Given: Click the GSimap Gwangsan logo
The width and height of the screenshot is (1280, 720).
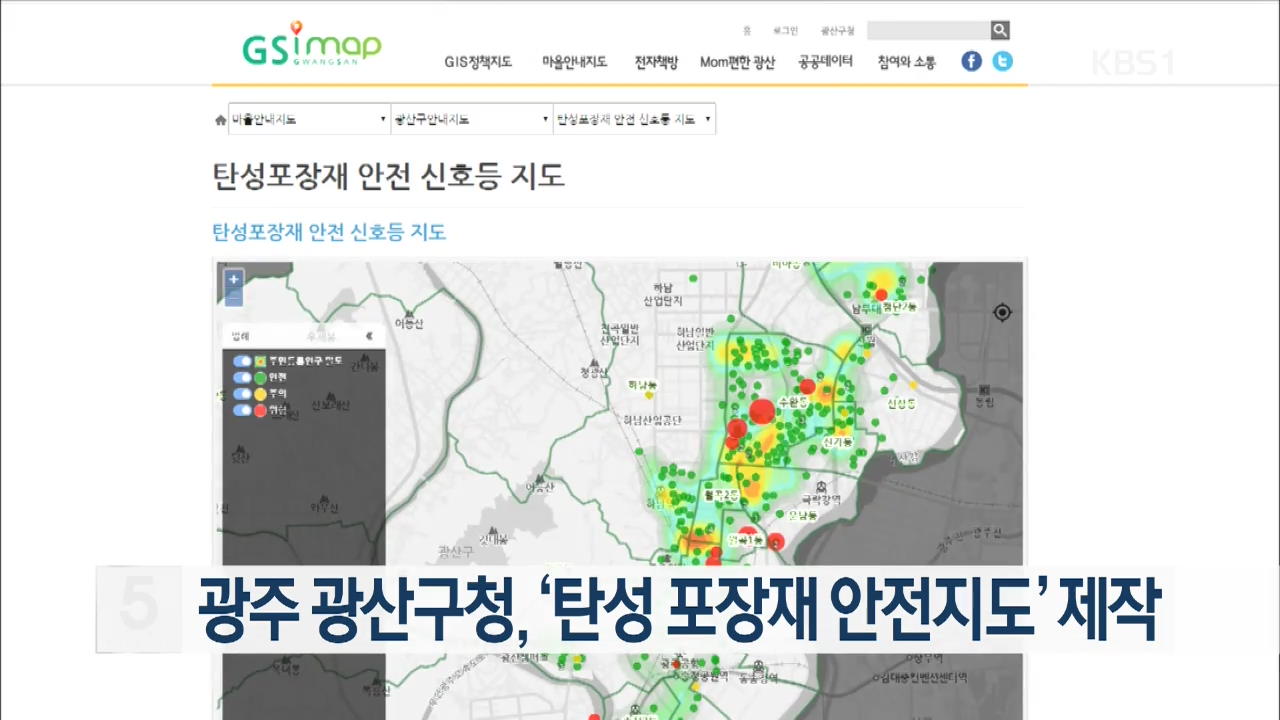Looking at the screenshot, I should [x=311, y=45].
